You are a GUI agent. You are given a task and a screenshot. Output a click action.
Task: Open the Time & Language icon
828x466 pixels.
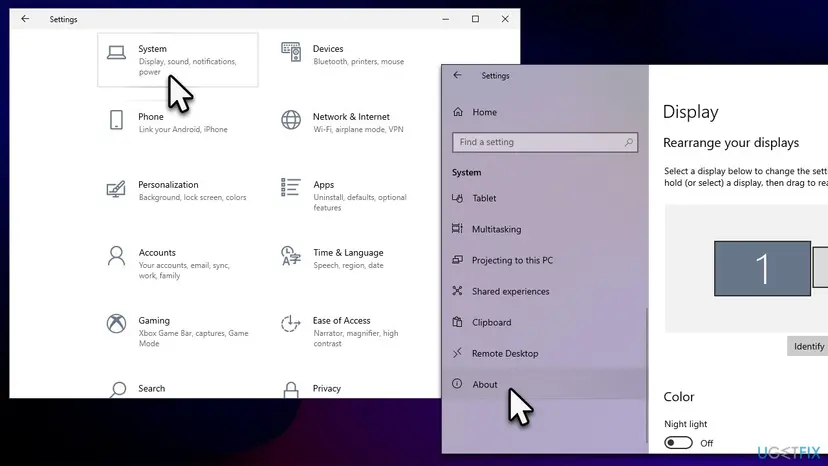pos(291,256)
